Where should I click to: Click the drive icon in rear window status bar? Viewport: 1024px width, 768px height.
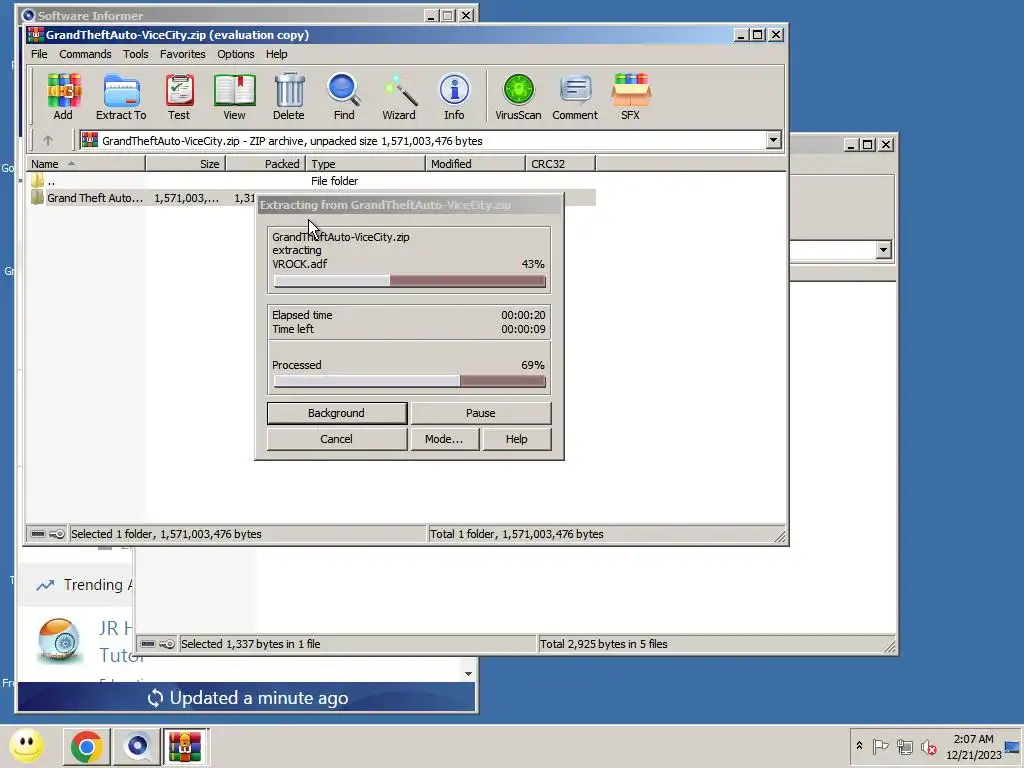click(x=148, y=644)
